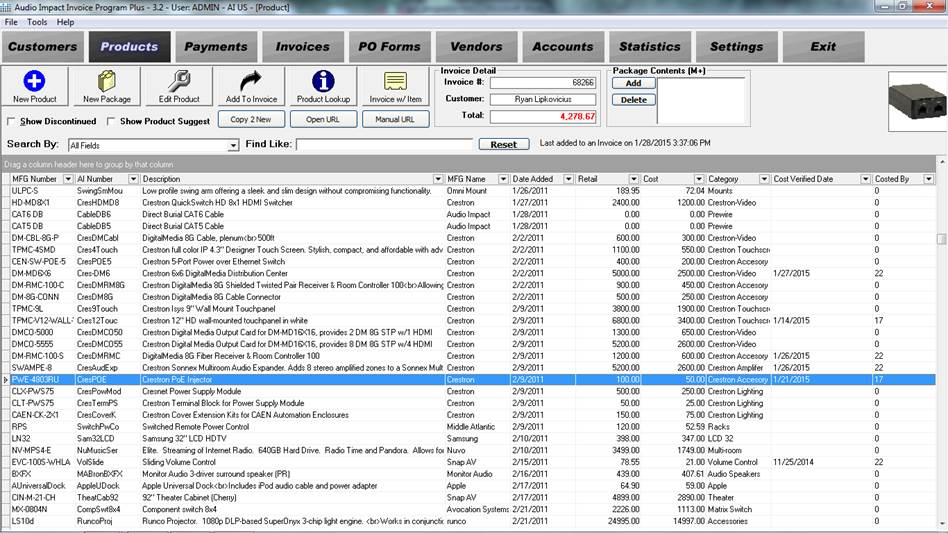Expand the Search By All Fields dropdown
Image resolution: width=948 pixels, height=533 pixels.
point(233,146)
